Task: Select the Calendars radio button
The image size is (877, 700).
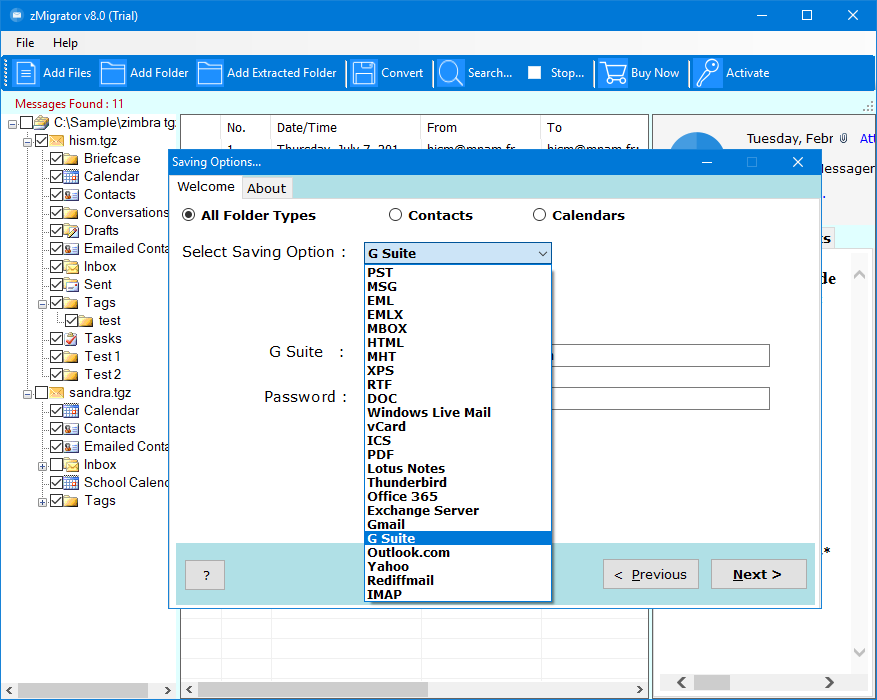Action: point(539,215)
